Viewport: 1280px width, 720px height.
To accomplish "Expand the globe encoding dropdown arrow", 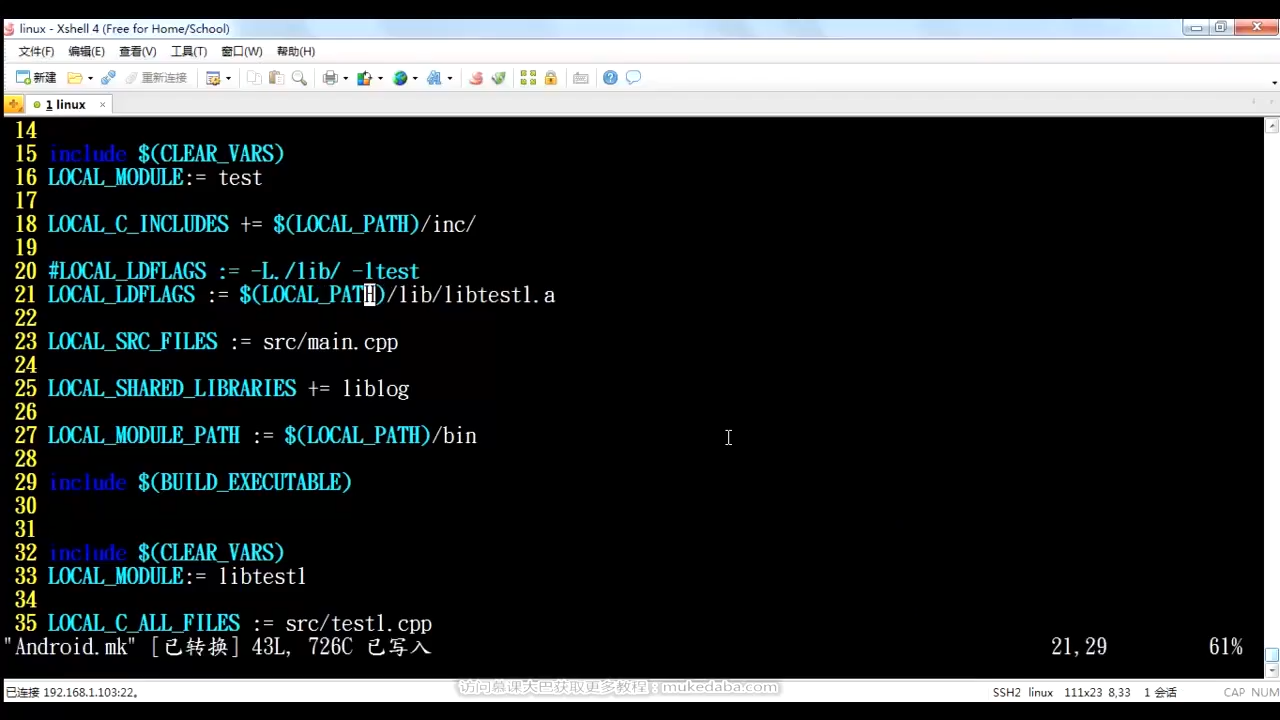I will coord(415,78).
